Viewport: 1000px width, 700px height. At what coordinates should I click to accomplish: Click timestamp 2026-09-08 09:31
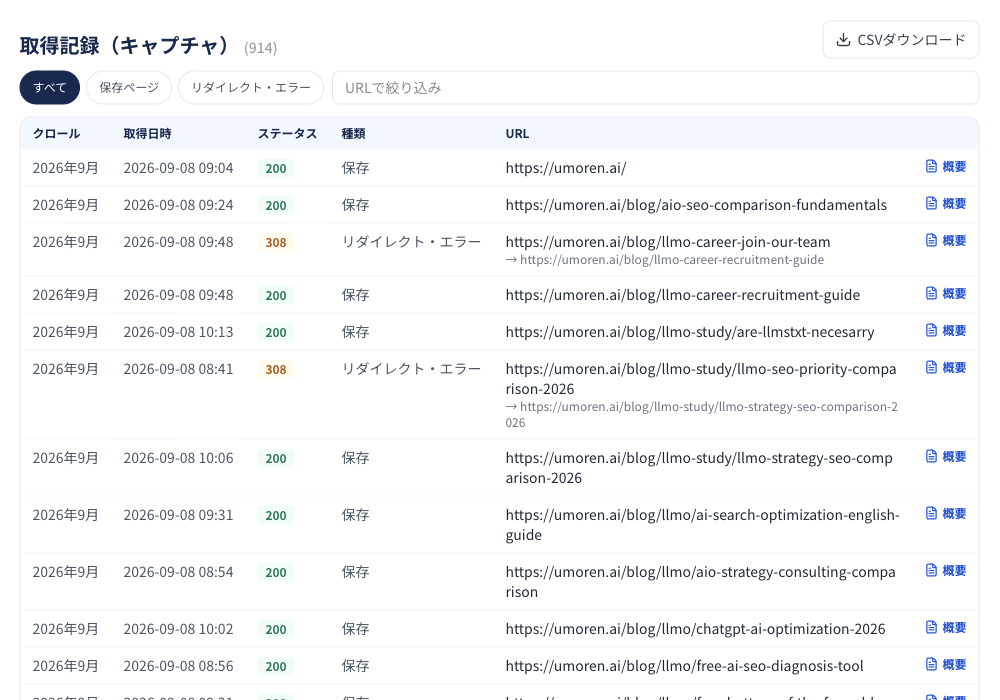click(178, 514)
